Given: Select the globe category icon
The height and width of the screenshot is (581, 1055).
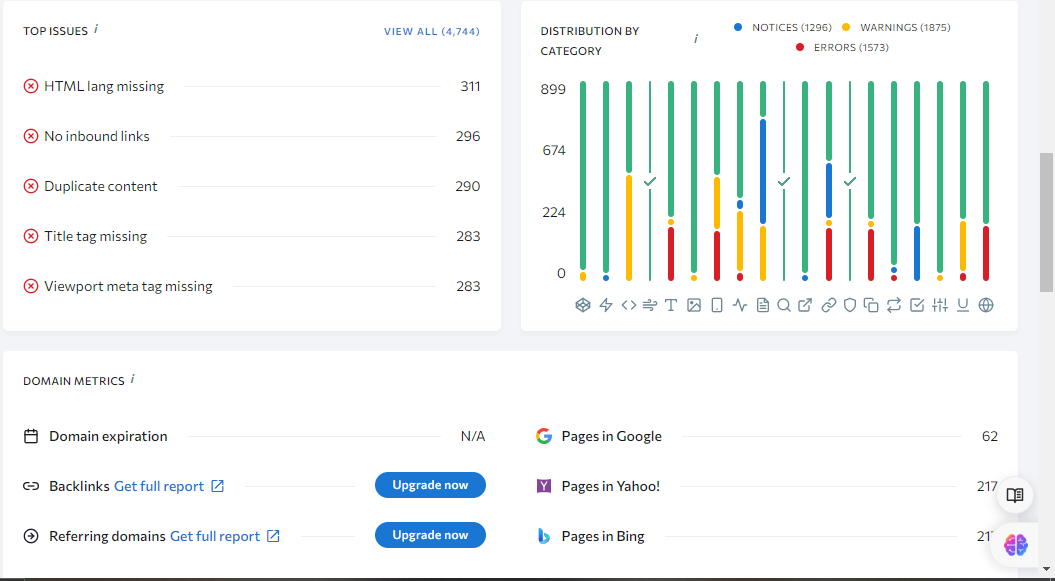Looking at the screenshot, I should click(986, 305).
